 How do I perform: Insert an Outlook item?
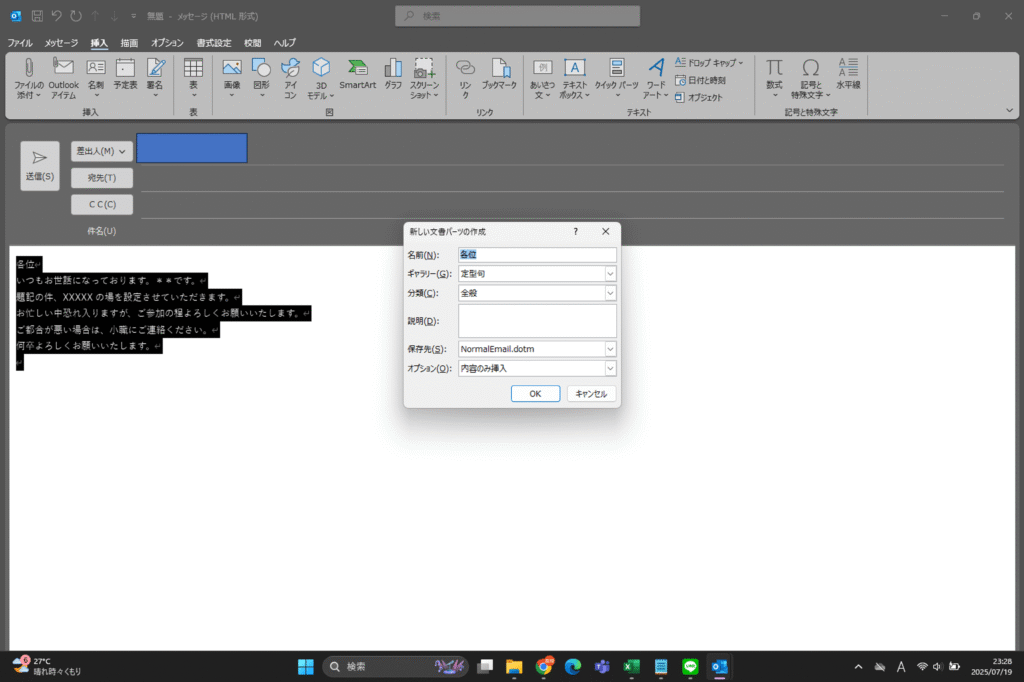click(63, 78)
